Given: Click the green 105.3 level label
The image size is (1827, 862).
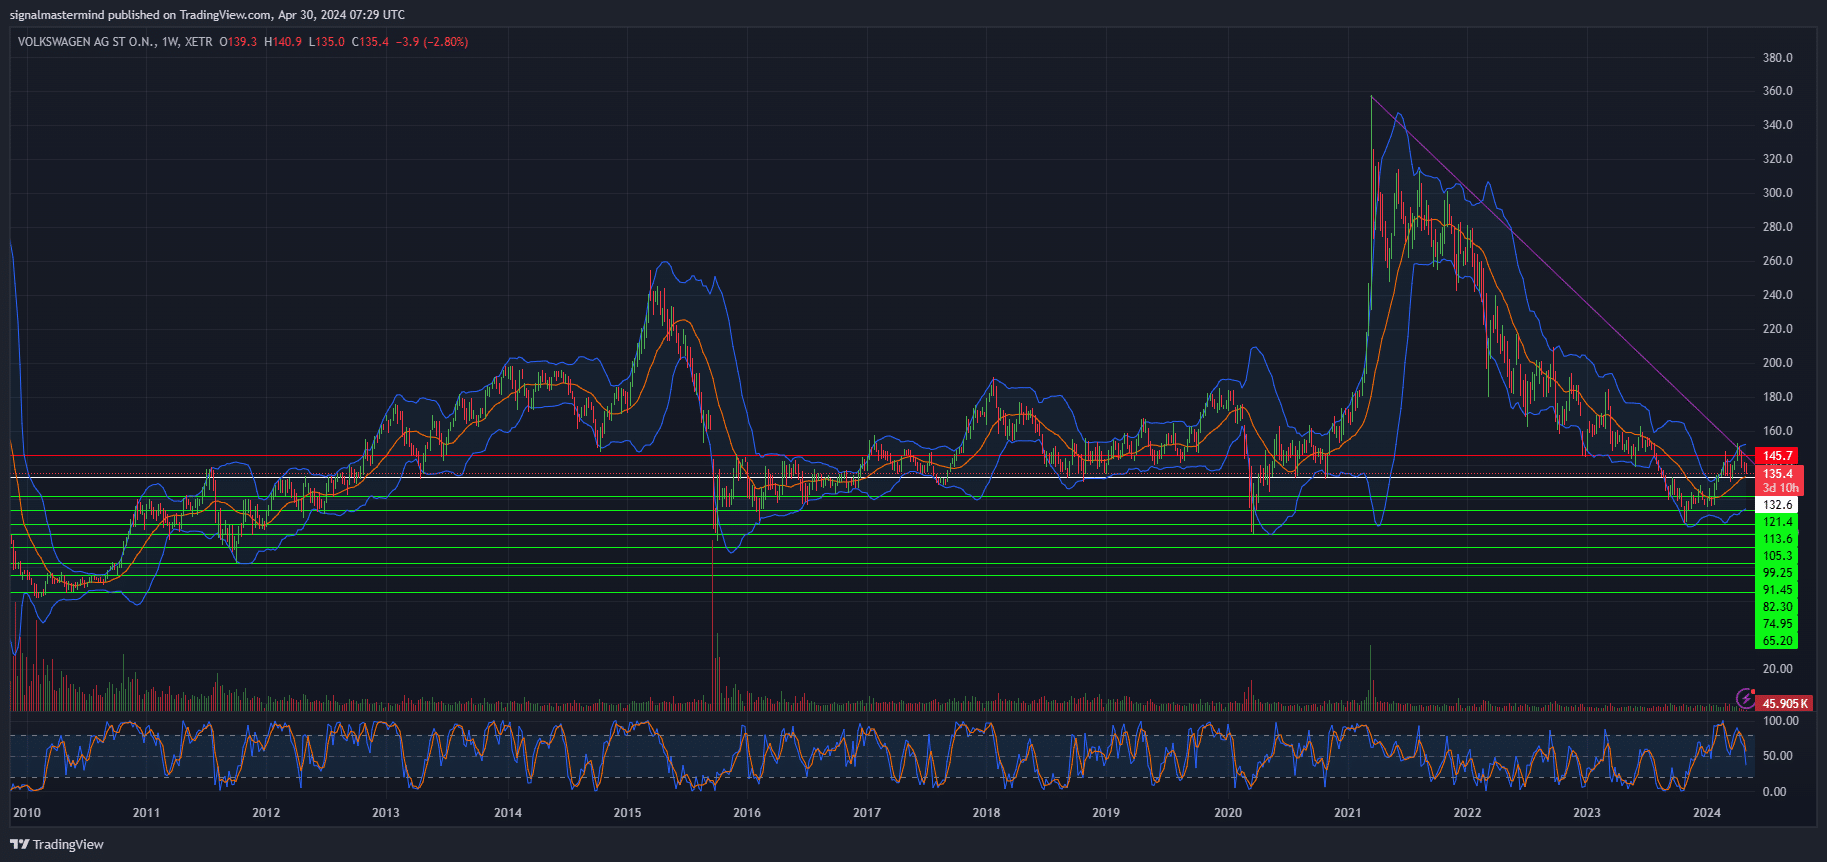Looking at the screenshot, I should (x=1777, y=556).
